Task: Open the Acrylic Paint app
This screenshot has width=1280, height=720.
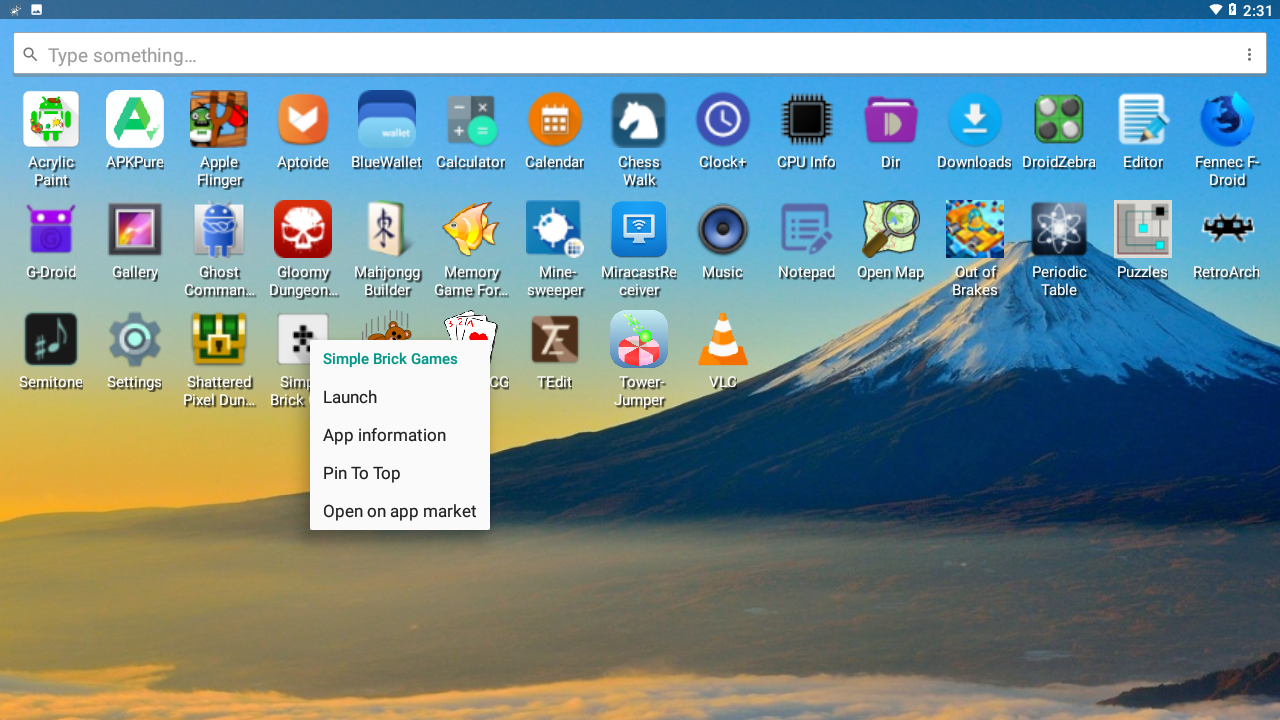Action: click(51, 120)
